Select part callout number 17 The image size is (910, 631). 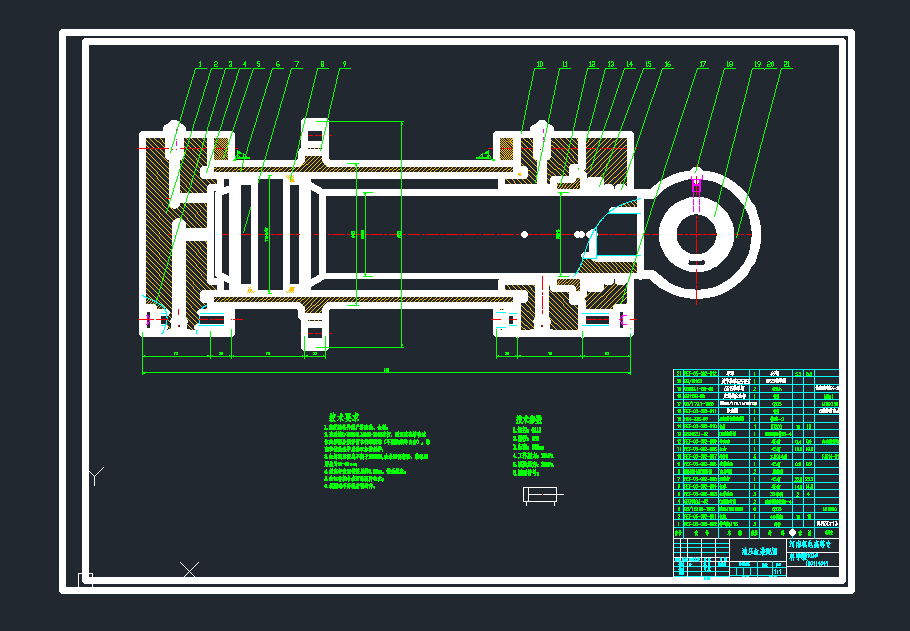tap(703, 65)
